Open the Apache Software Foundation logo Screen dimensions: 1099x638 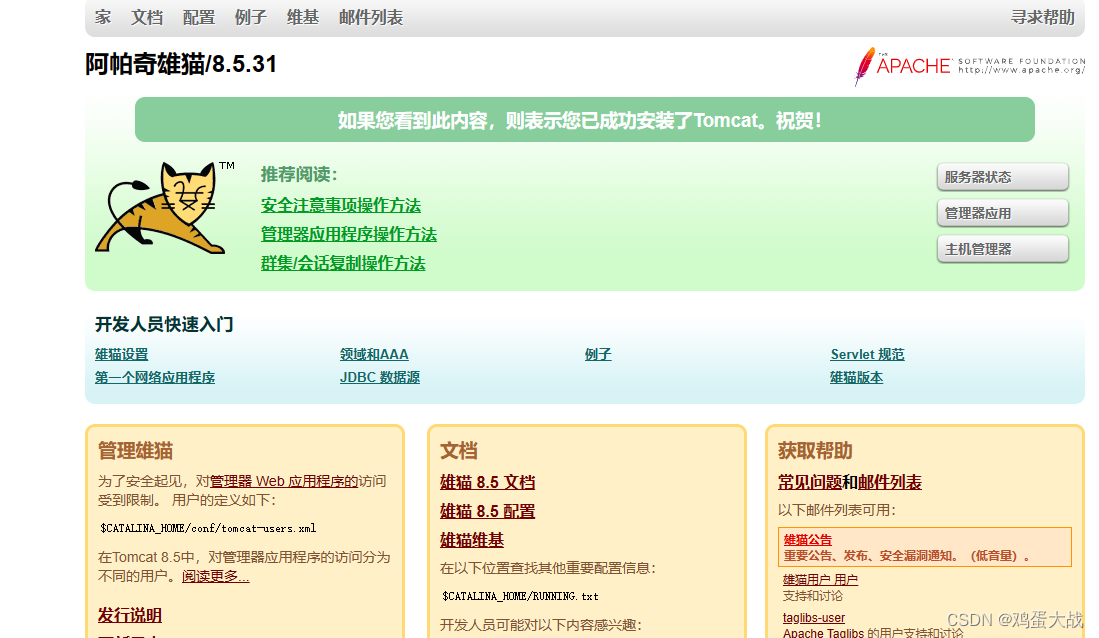pyautogui.click(x=969, y=66)
